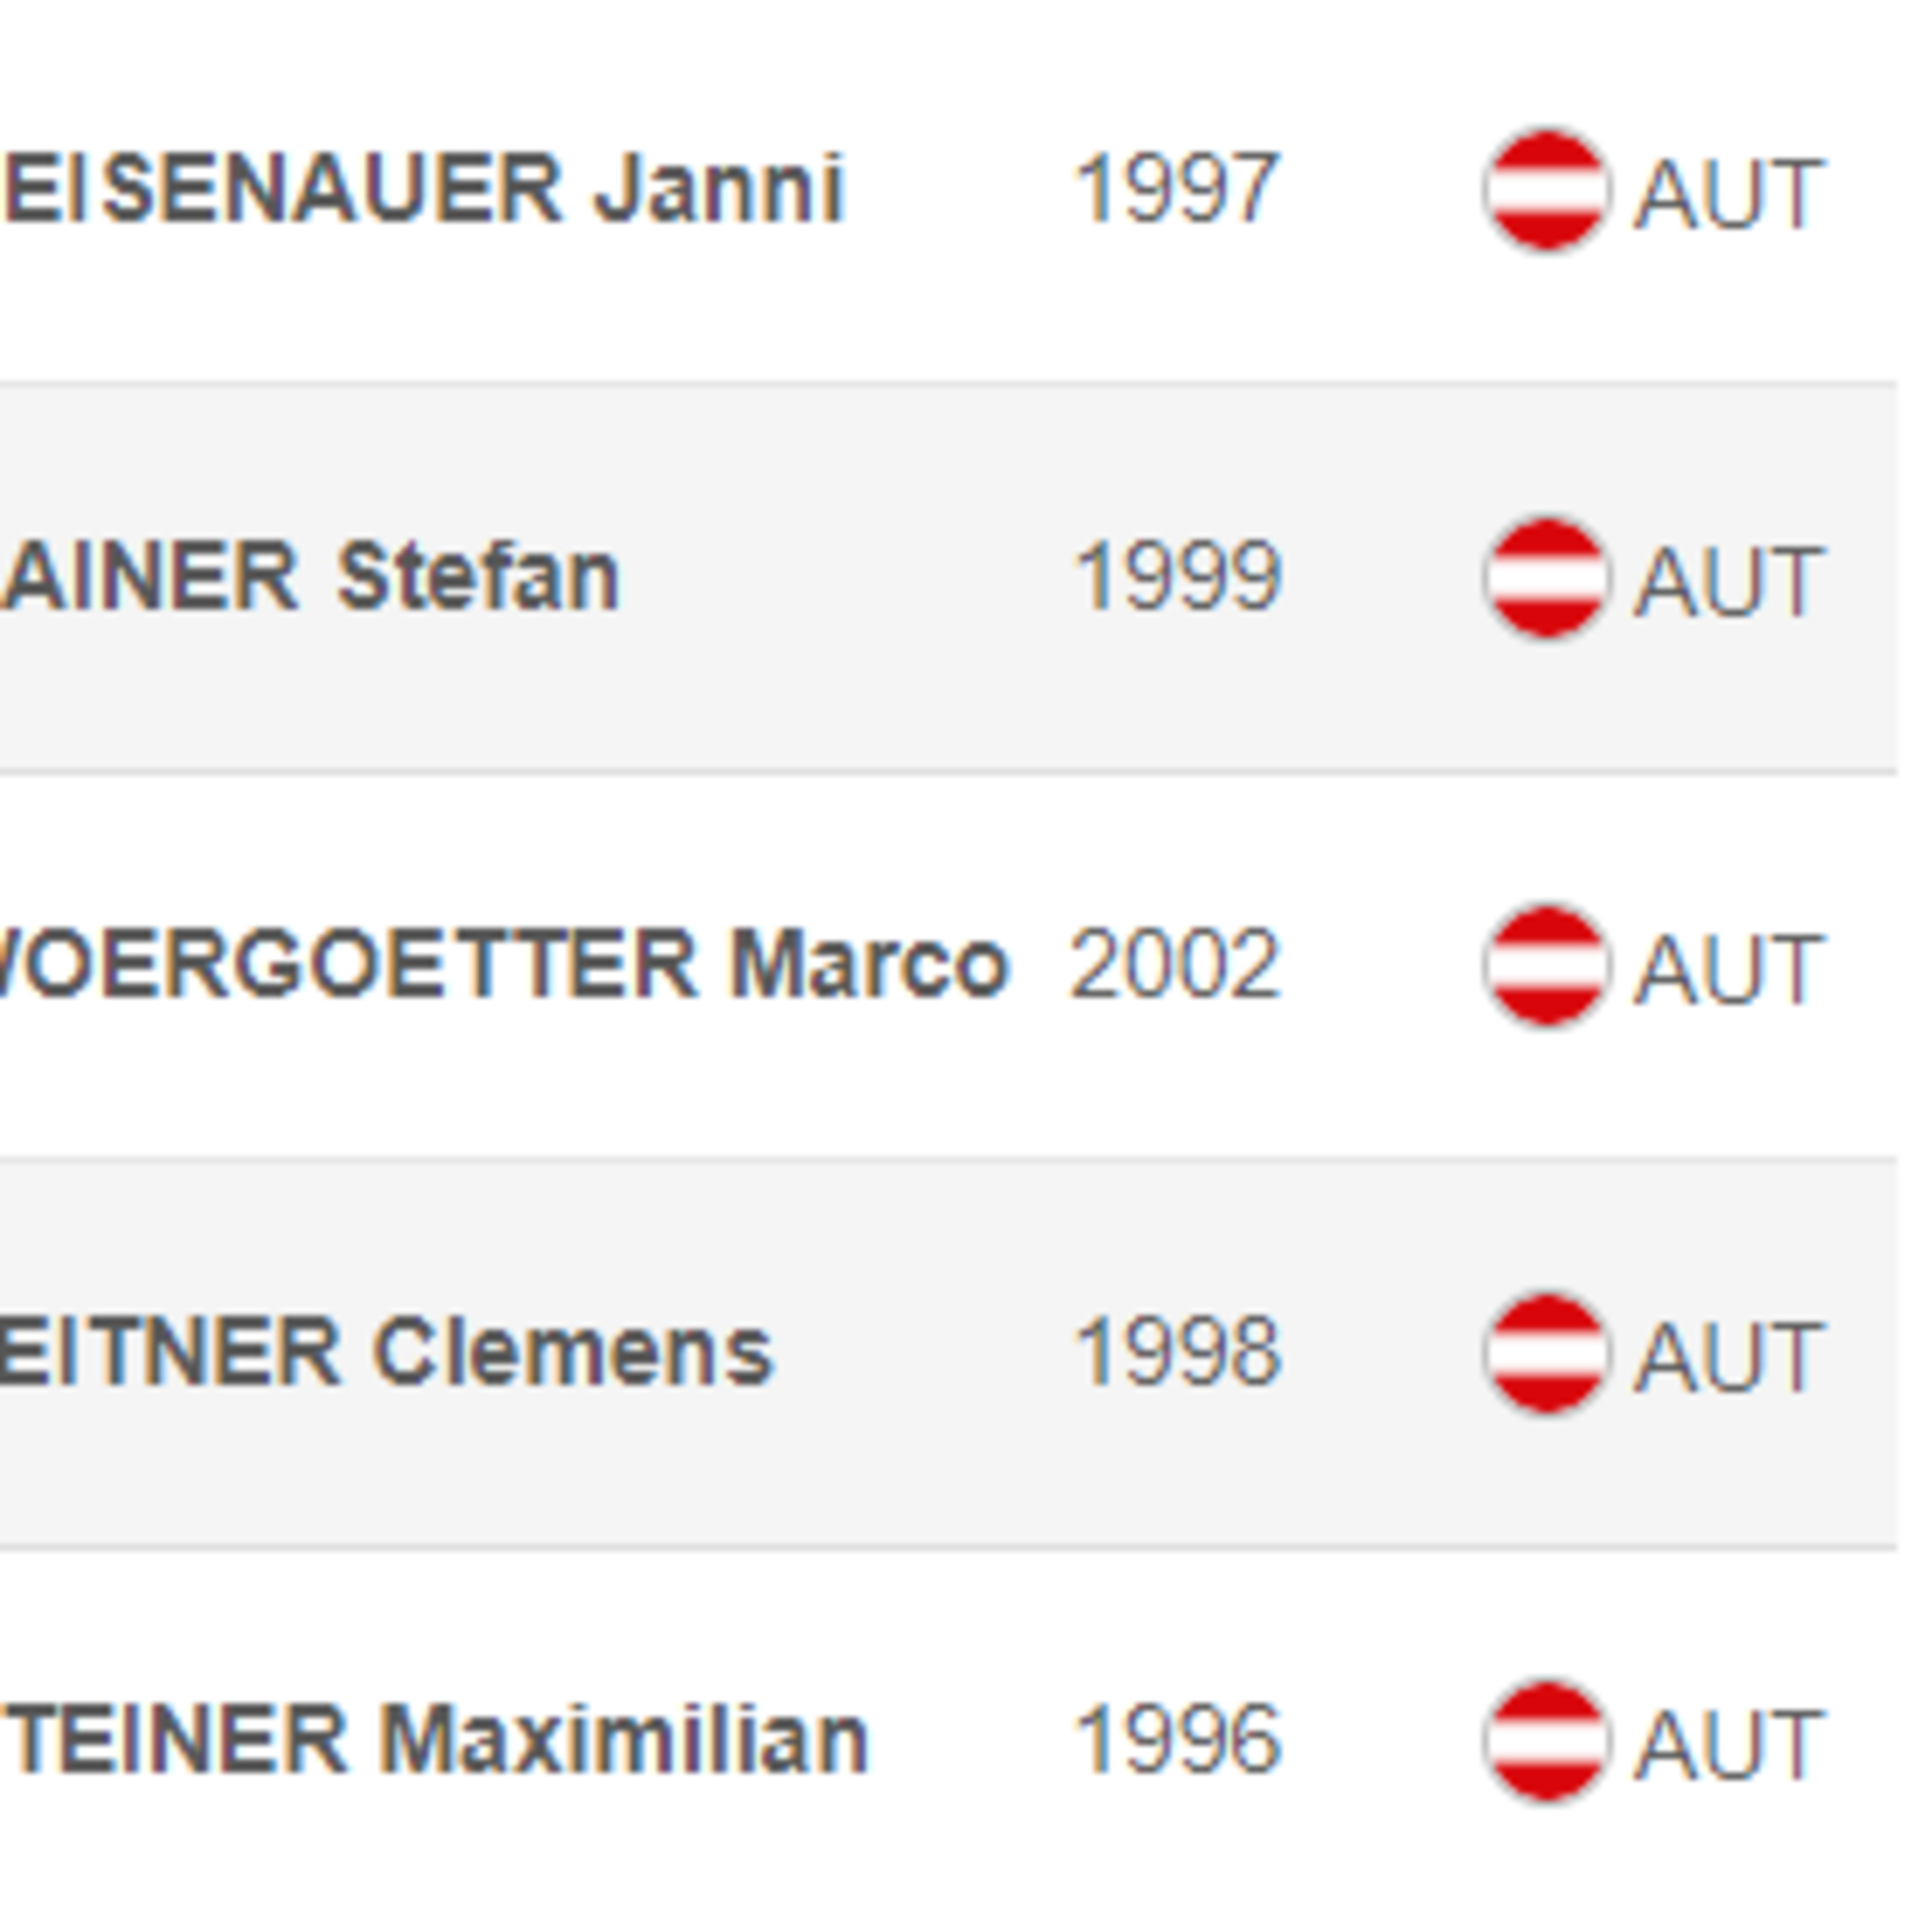Click Austrian flag icon in RAINER Stefan row

click(x=1546, y=577)
